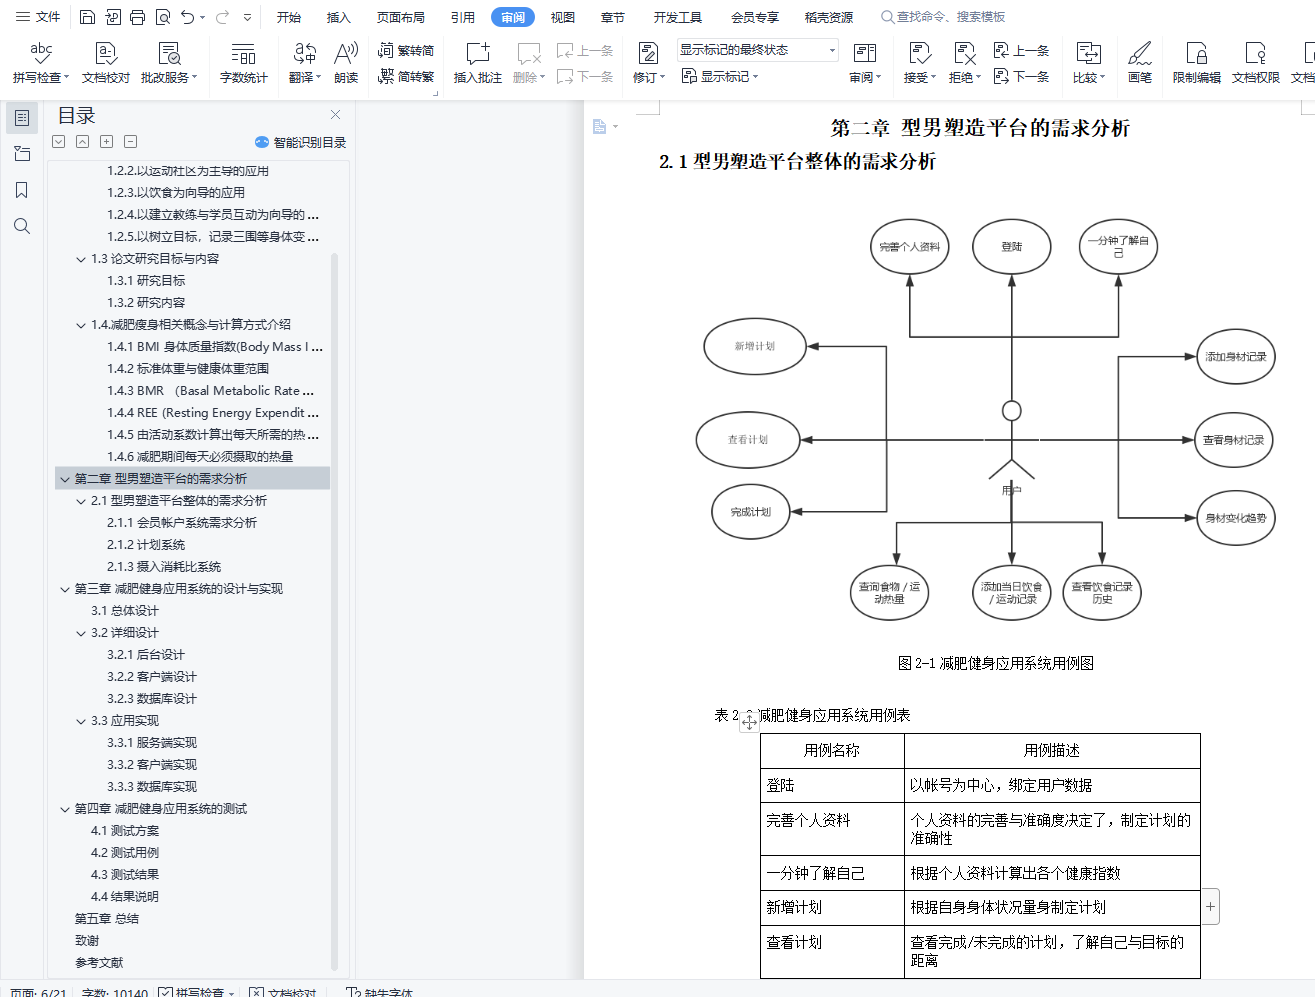Image resolution: width=1315 pixels, height=997 pixels.
Task: Start 朗读 read aloud tool
Action: tap(346, 63)
